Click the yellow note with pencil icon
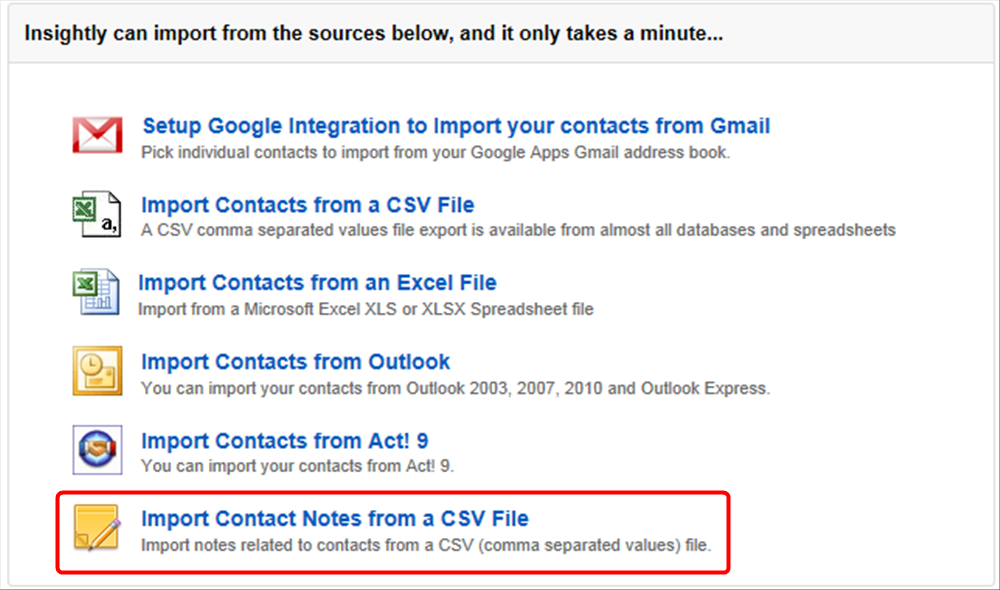The width and height of the screenshot is (1000, 590). point(97,527)
